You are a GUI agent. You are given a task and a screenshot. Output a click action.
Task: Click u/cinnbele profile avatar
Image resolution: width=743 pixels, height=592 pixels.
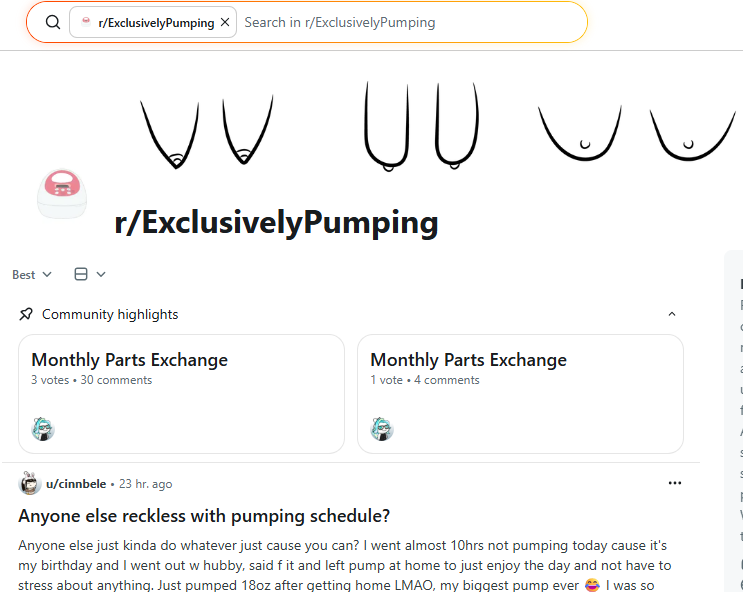[x=29, y=483]
